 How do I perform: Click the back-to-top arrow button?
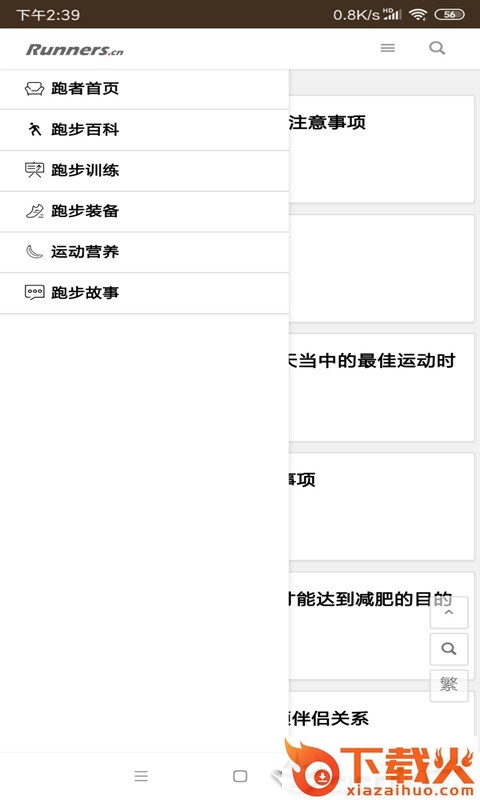point(449,612)
